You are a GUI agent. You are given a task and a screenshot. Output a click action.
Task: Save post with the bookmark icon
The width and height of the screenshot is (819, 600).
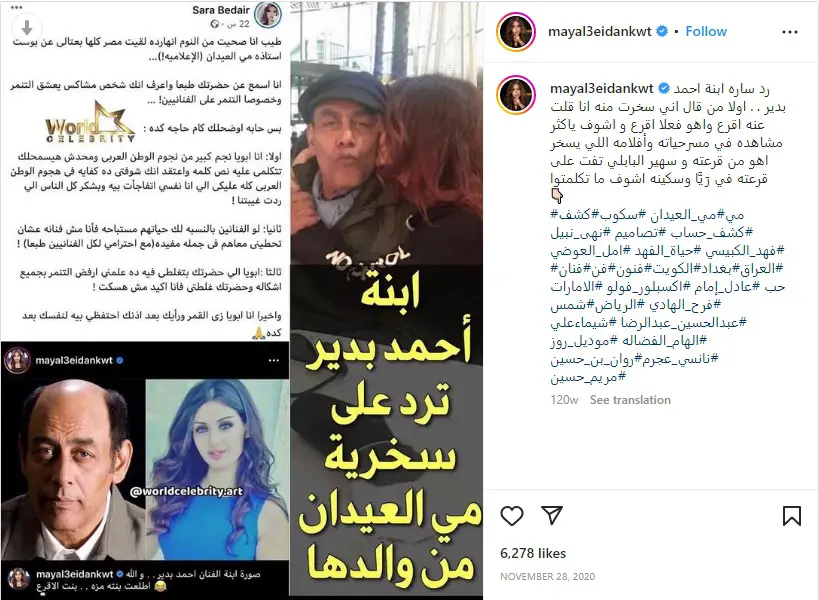(x=792, y=515)
